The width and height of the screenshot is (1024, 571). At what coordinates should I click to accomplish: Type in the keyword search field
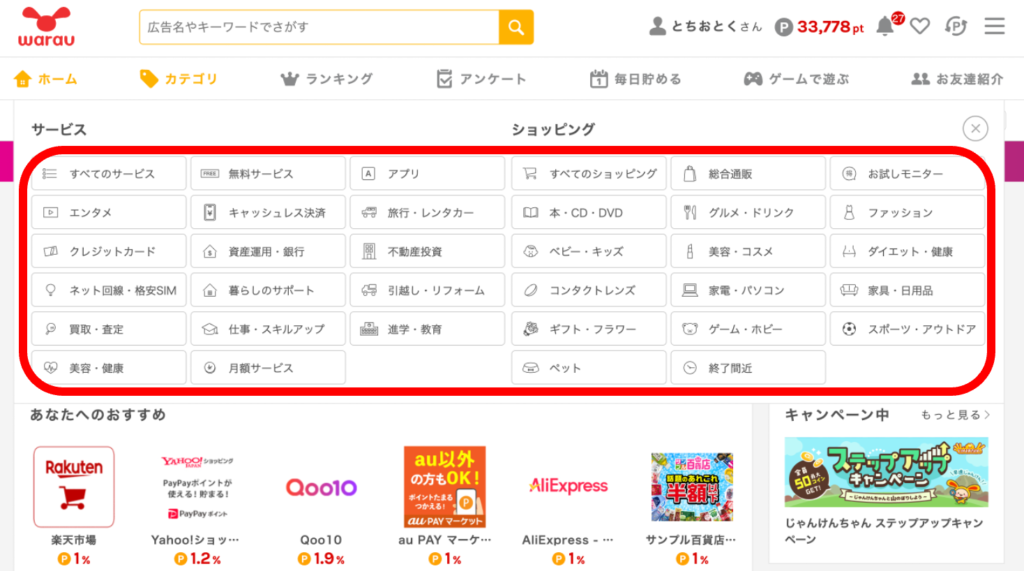pyautogui.click(x=318, y=27)
